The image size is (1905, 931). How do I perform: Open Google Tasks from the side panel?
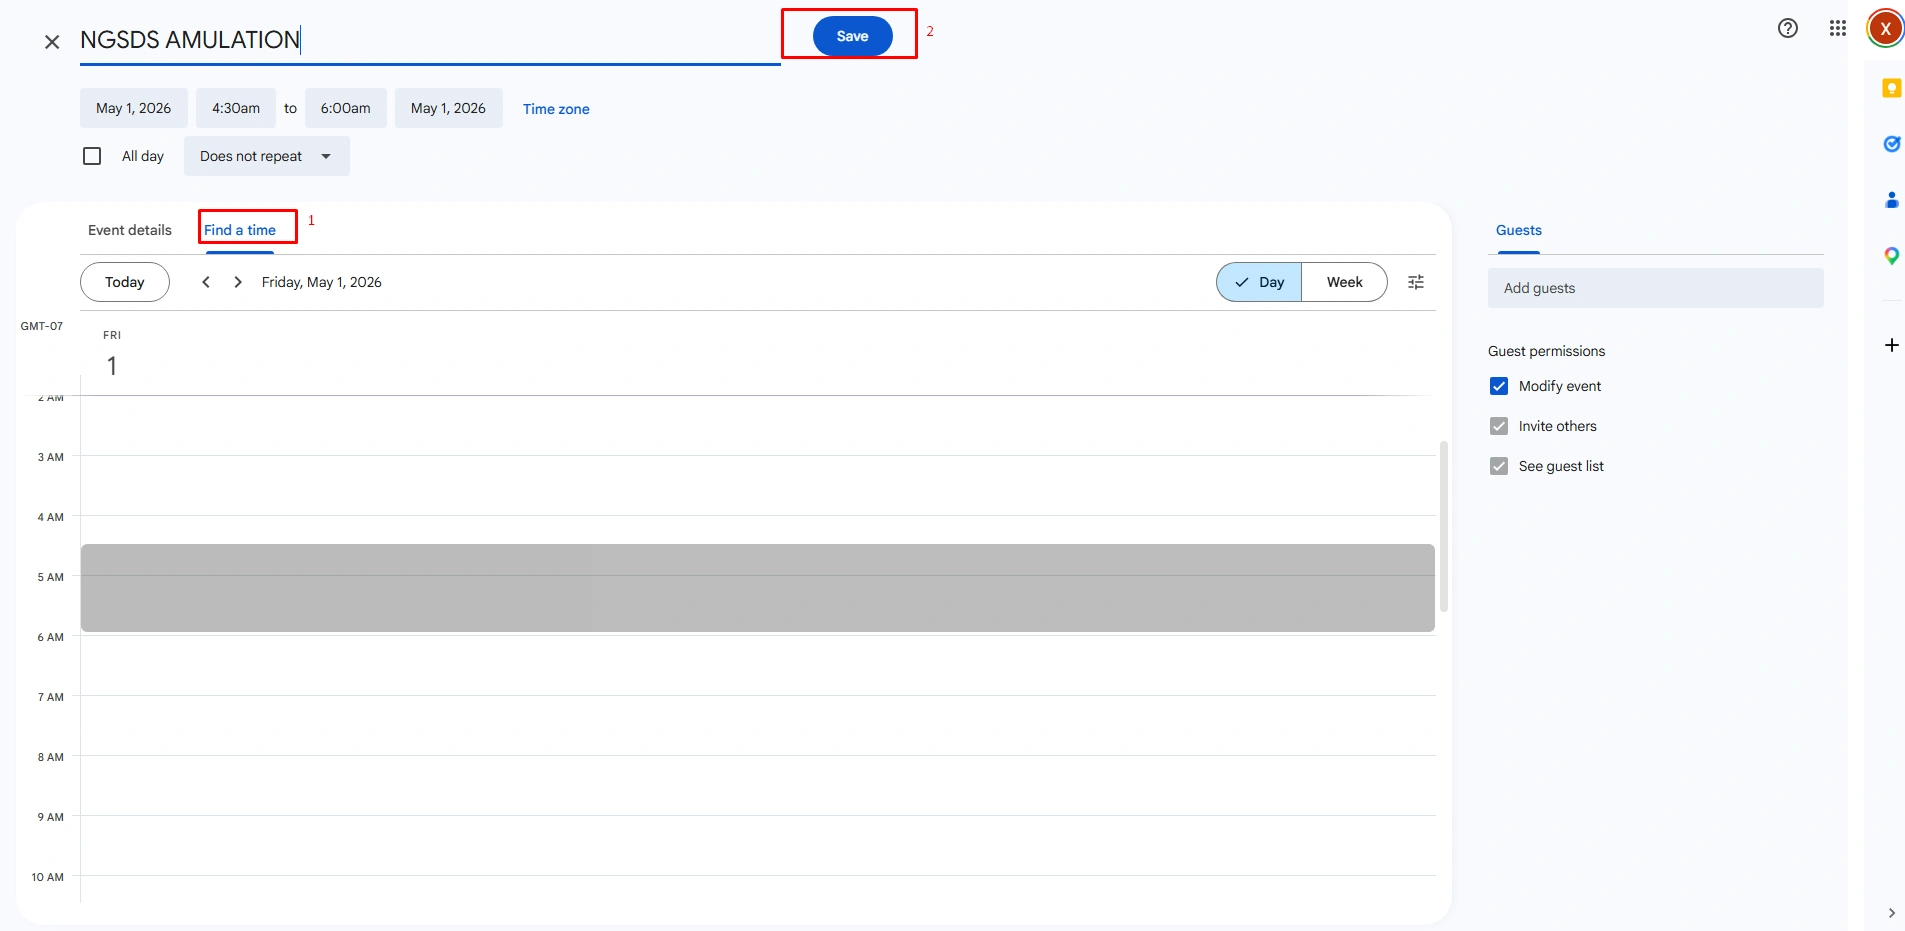point(1891,144)
